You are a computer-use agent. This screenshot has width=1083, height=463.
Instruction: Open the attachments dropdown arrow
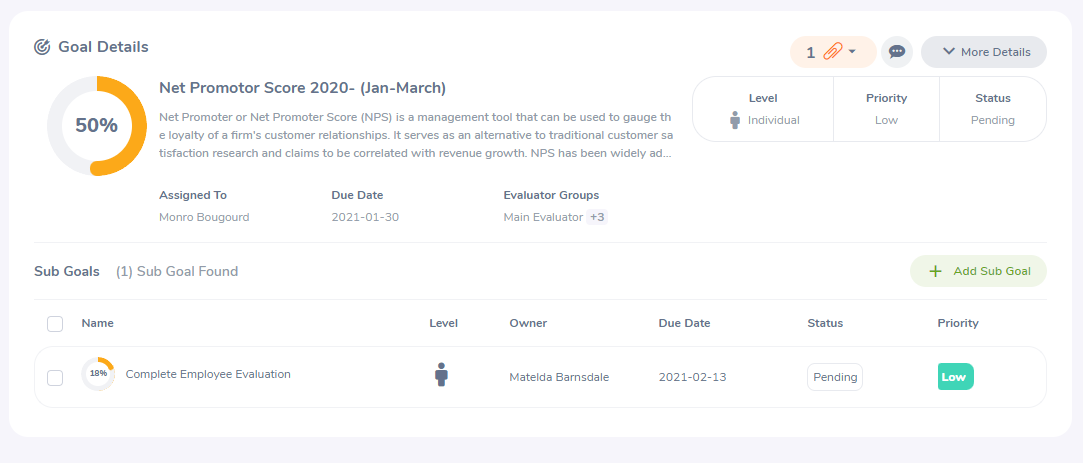pyautogui.click(x=852, y=52)
